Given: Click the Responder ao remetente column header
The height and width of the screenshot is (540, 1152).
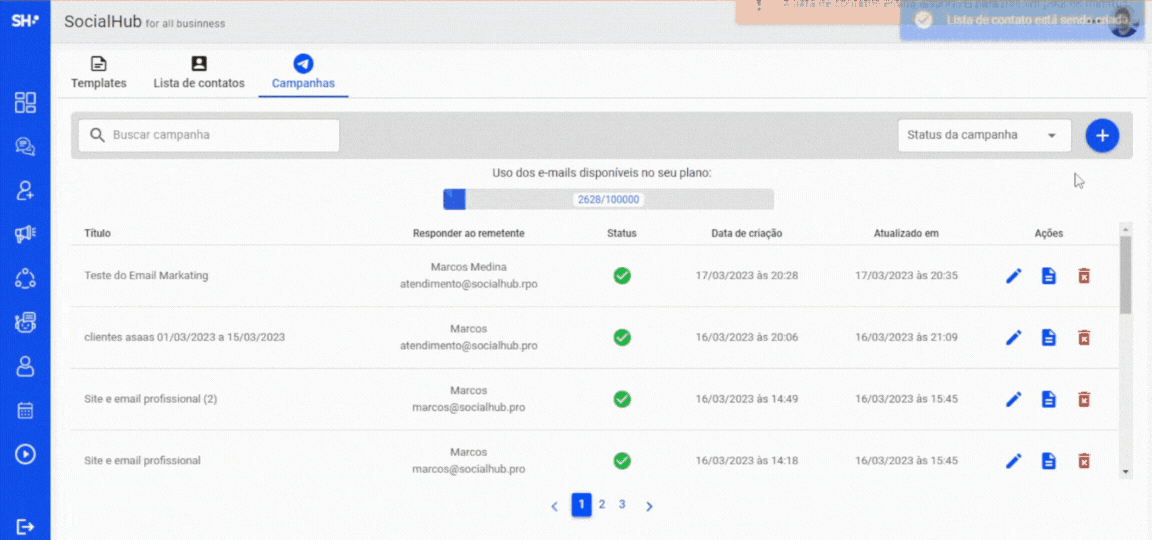Looking at the screenshot, I should tap(469, 234).
